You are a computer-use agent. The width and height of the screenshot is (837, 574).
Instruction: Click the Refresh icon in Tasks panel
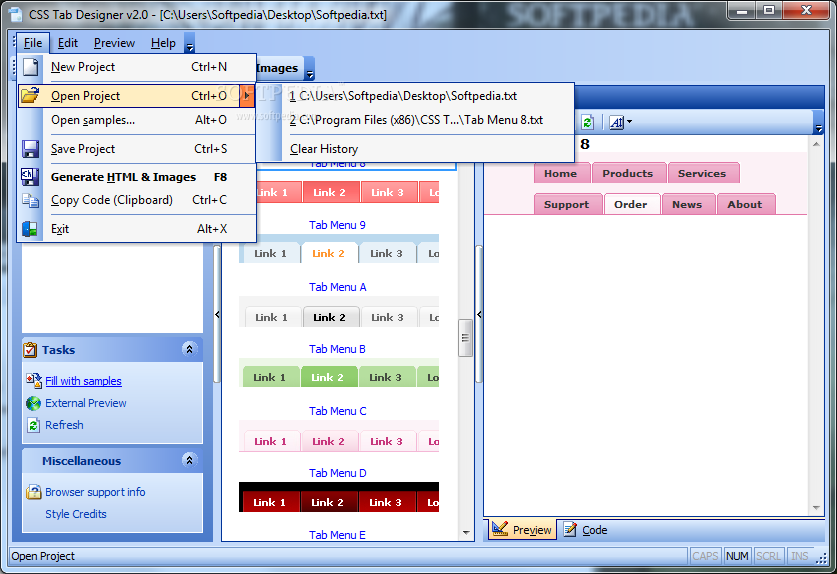click(x=34, y=425)
